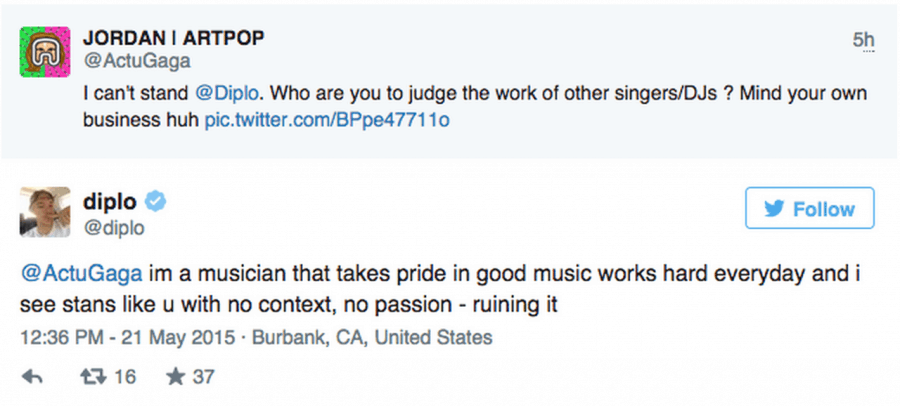Screen dimensions: 900x406
Task: Click the reply arrow icon
Action: (32, 376)
